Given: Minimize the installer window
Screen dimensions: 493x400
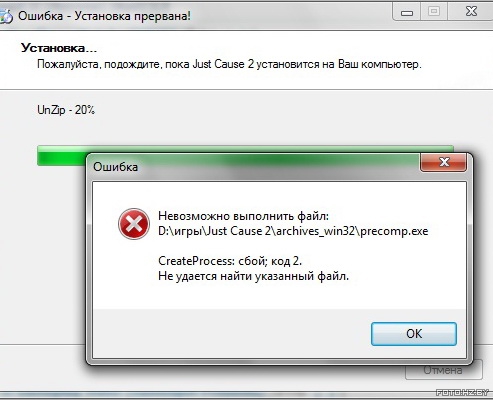Looking at the screenshot, I should 407,12.
